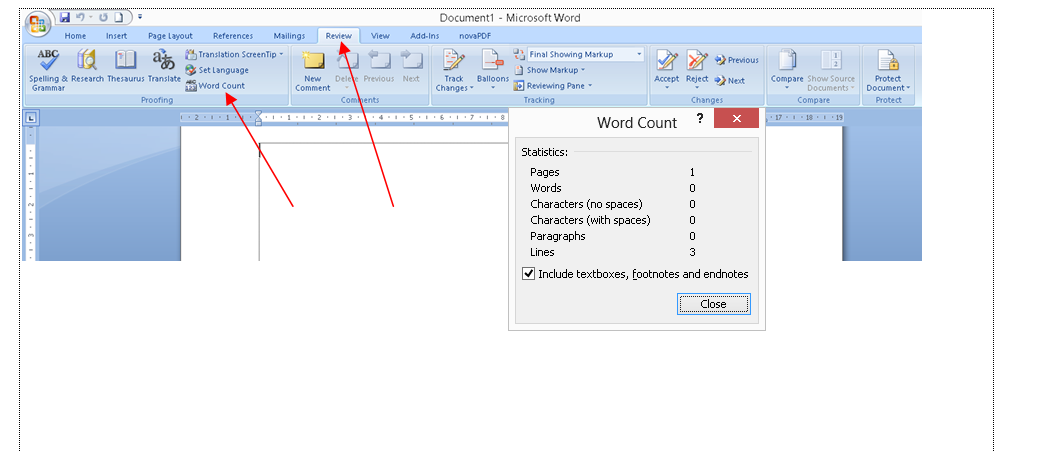This screenshot has width=1048, height=451.
Task: Jump to Next in Changes group
Action: click(x=729, y=81)
